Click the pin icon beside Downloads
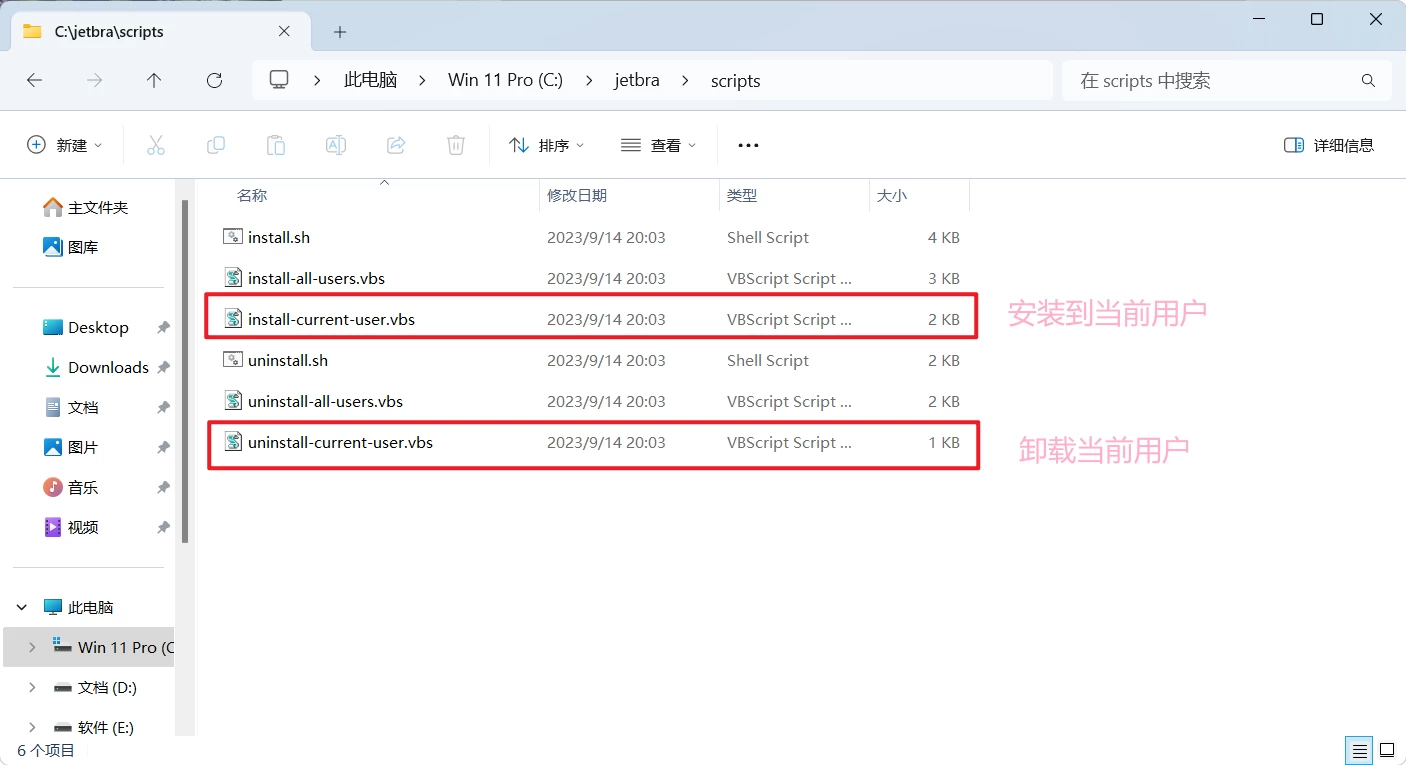Screen dimensions: 1406x765 pos(163,368)
